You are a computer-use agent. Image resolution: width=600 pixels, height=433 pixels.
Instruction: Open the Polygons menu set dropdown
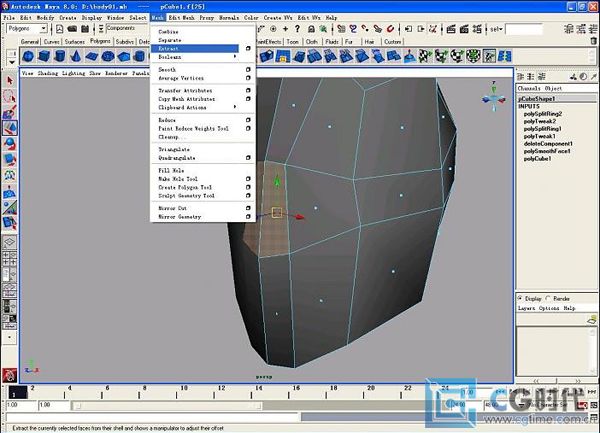[x=27, y=29]
